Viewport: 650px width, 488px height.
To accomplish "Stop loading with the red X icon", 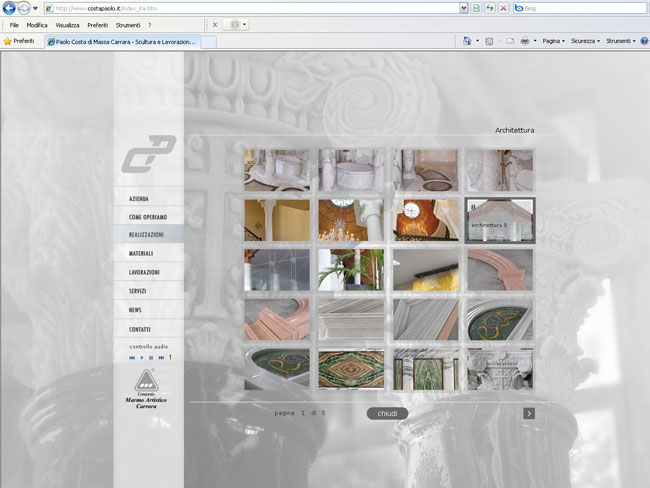I will pyautogui.click(x=503, y=8).
